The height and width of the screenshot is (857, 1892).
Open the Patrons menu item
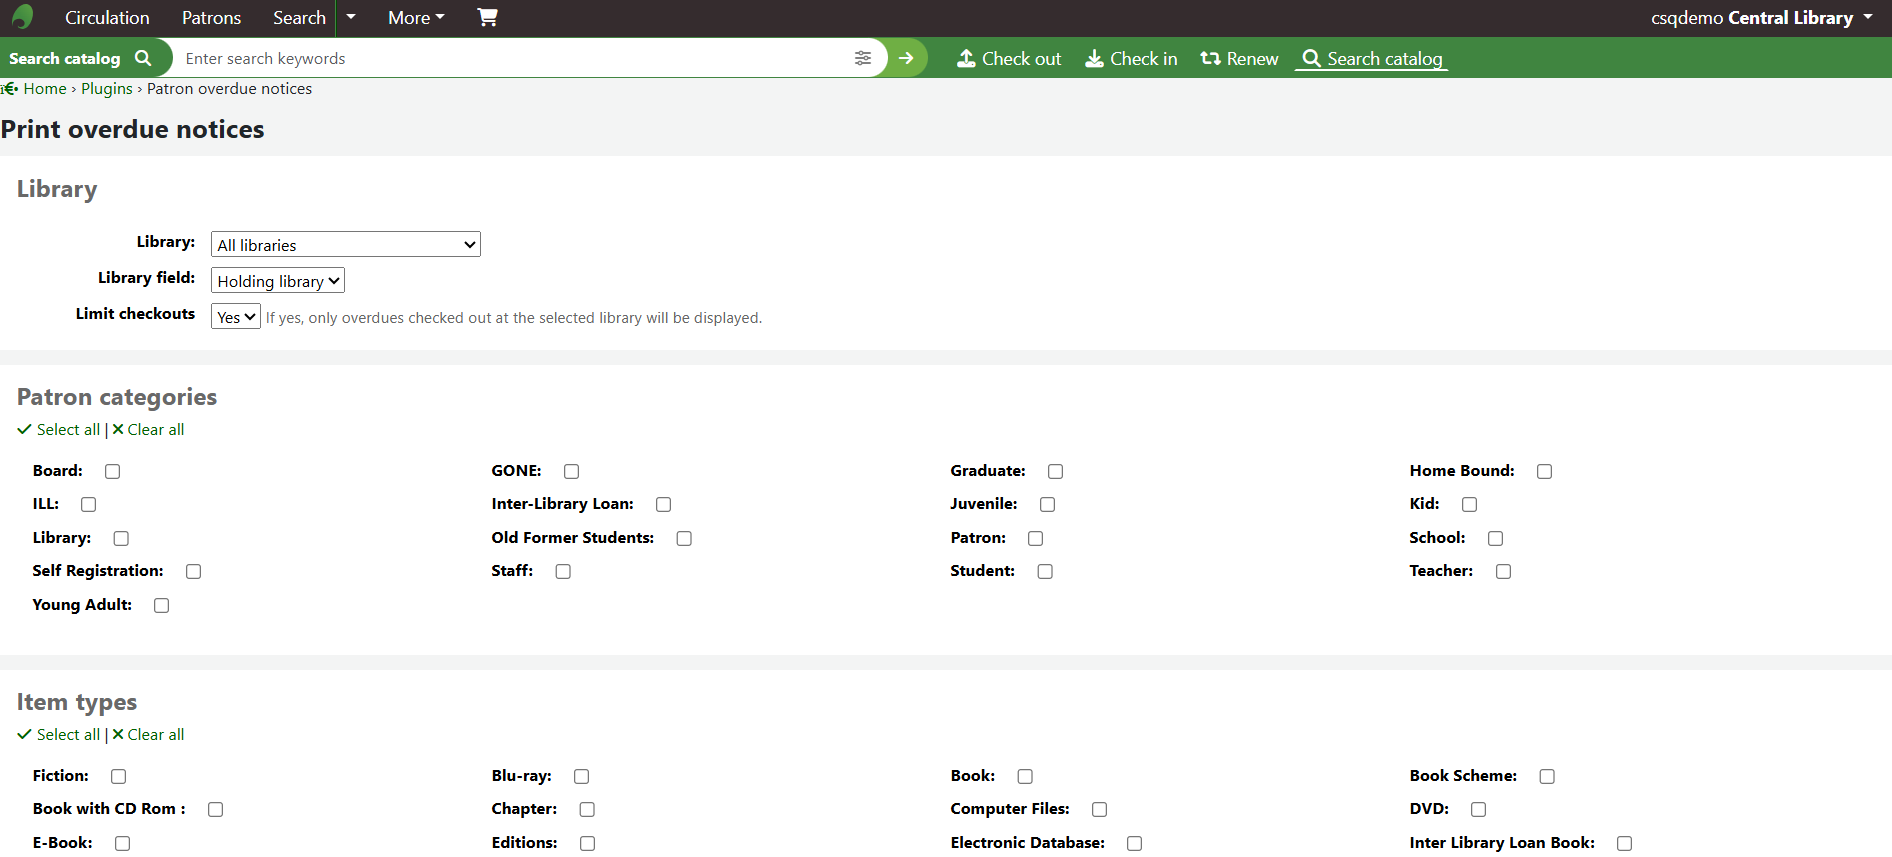point(211,18)
